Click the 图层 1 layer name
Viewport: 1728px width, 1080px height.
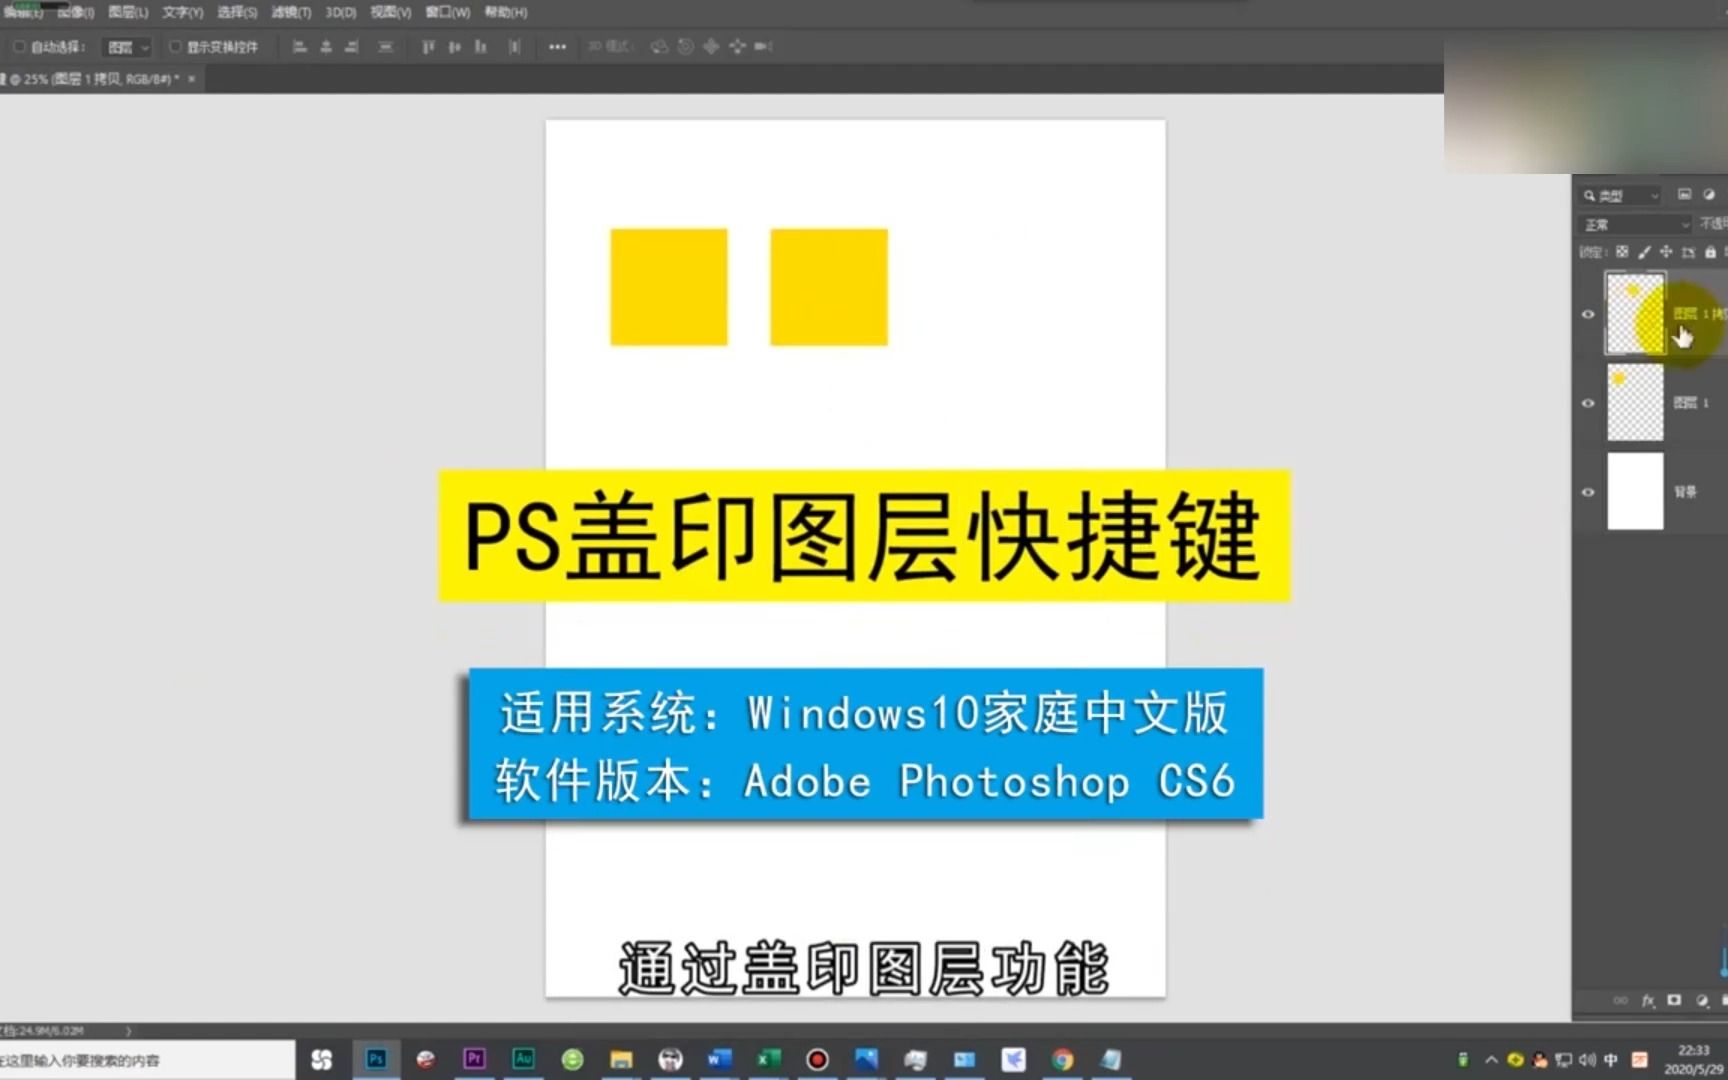pyautogui.click(x=1691, y=403)
